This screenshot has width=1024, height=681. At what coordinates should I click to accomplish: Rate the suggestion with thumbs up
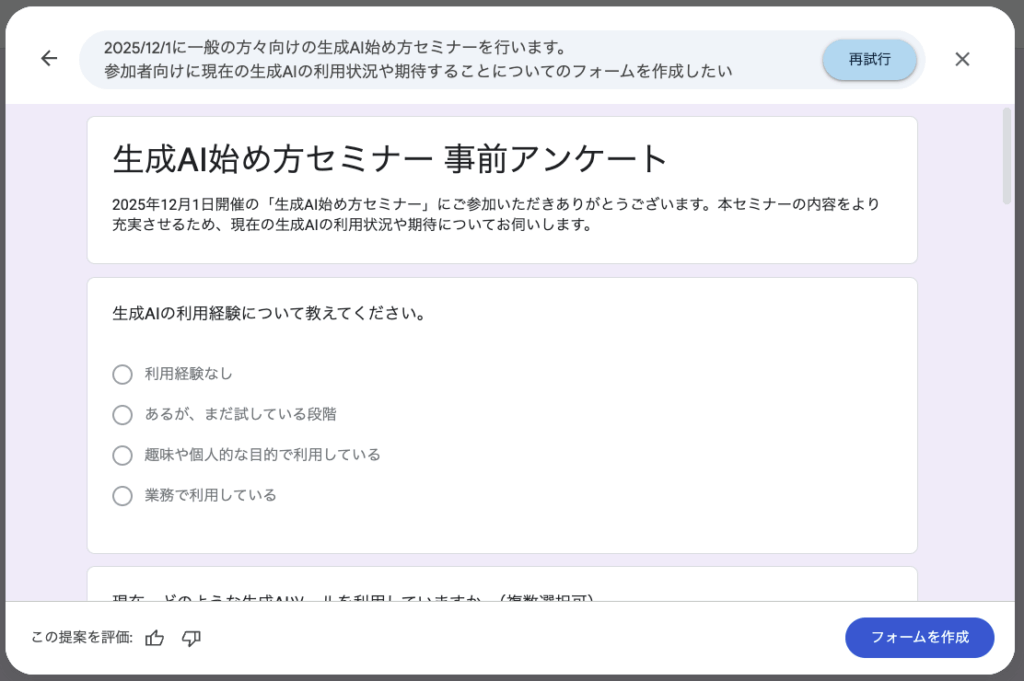point(154,638)
